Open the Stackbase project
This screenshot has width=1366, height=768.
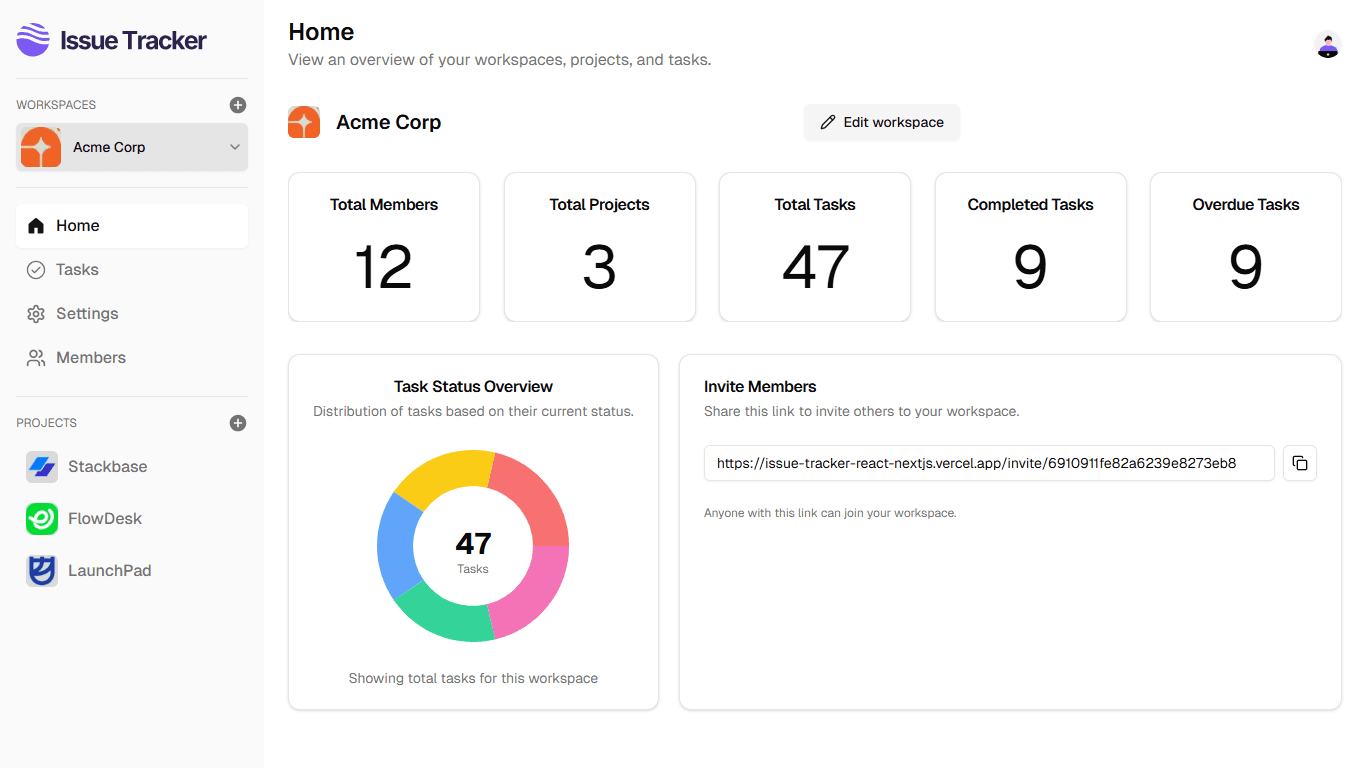coord(107,467)
